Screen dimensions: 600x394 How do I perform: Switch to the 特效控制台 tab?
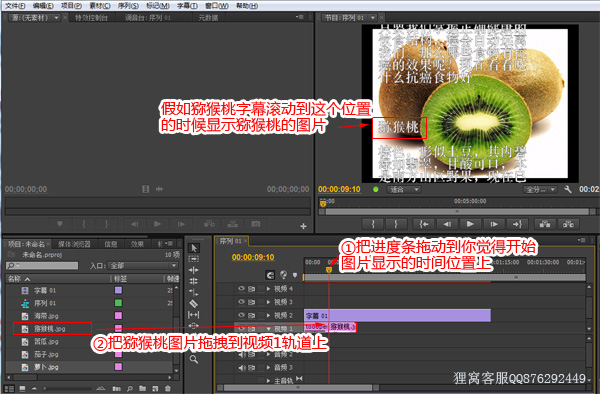coord(91,18)
